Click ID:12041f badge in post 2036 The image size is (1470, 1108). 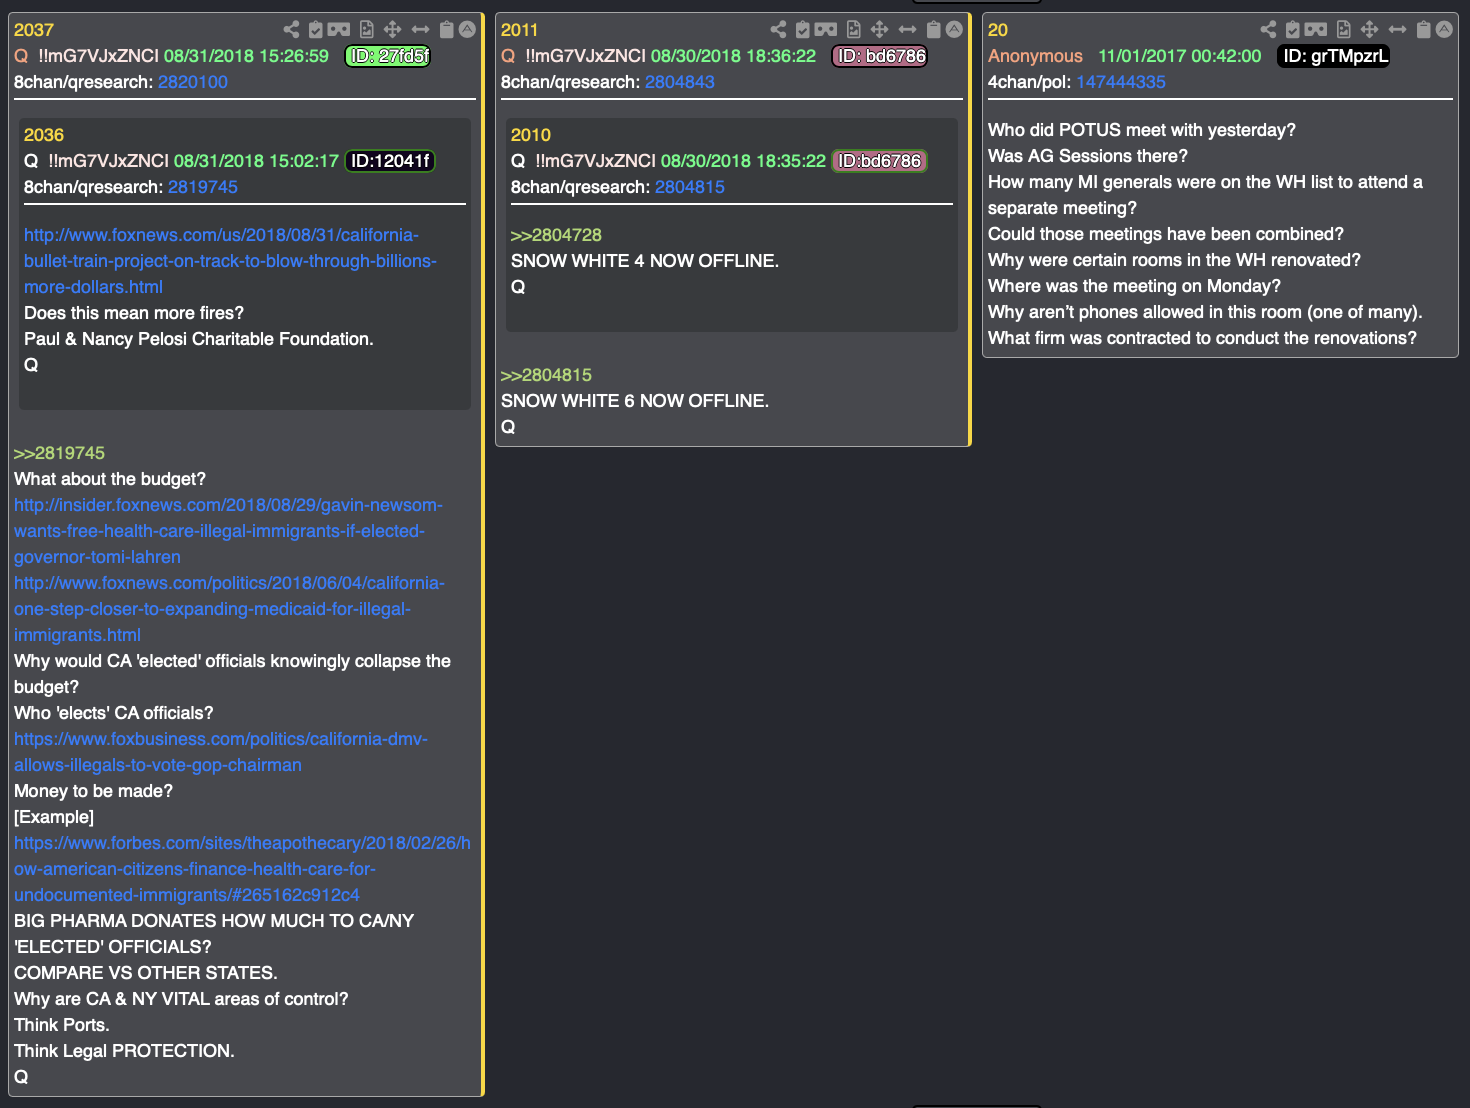pos(390,161)
